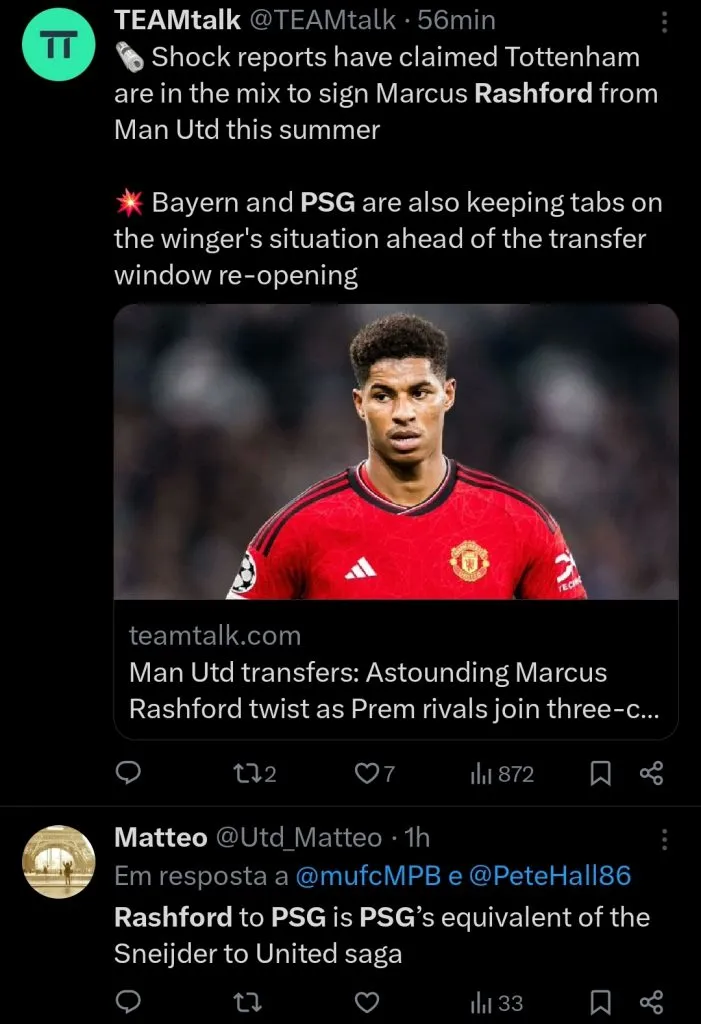Bookmark Matteo's tweet
The height and width of the screenshot is (1024, 701).
(600, 1002)
